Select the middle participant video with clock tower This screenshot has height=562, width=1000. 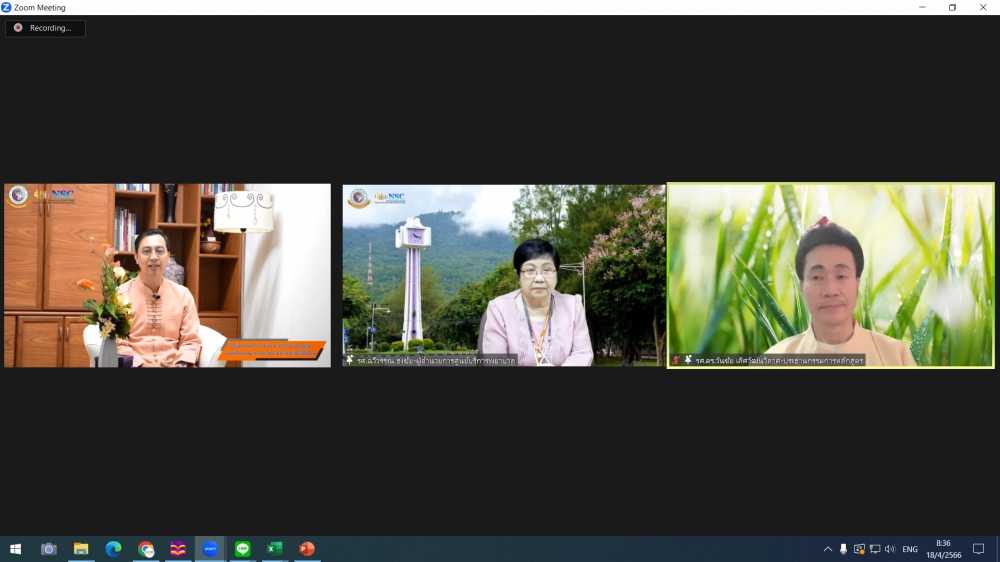click(x=503, y=275)
